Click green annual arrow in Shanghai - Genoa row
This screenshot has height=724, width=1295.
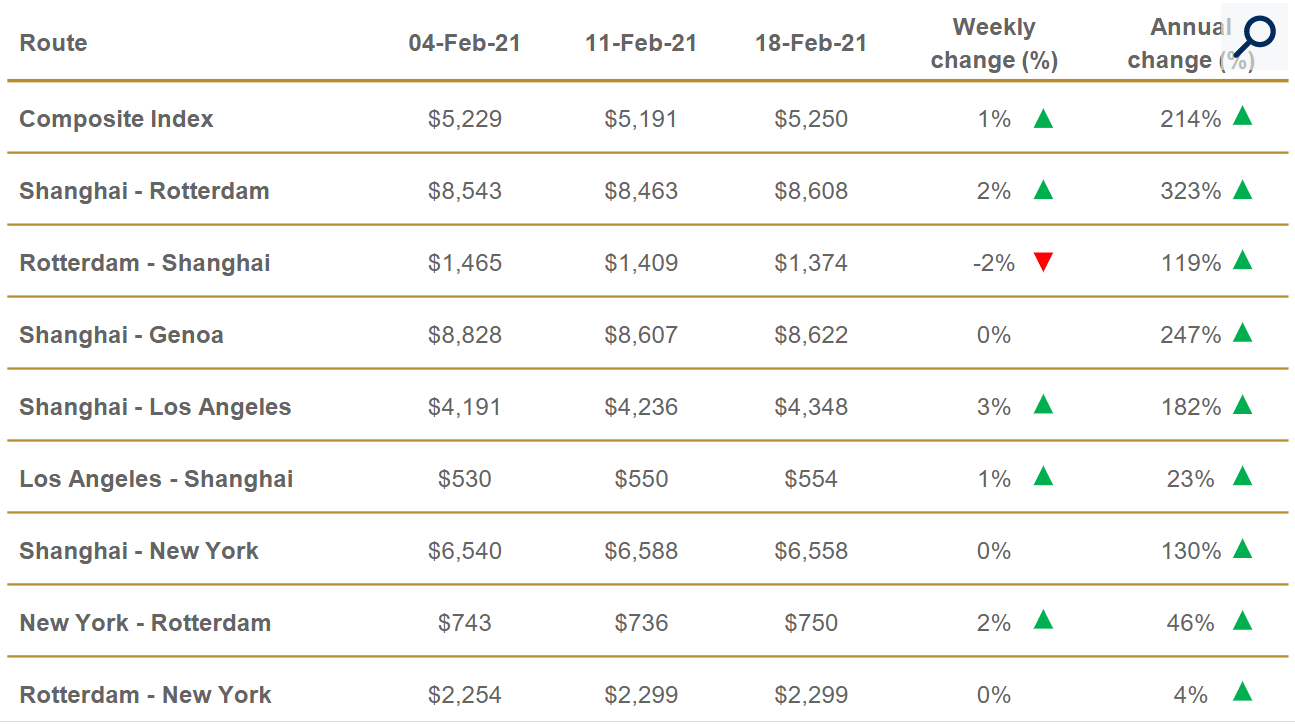pyautogui.click(x=1242, y=333)
